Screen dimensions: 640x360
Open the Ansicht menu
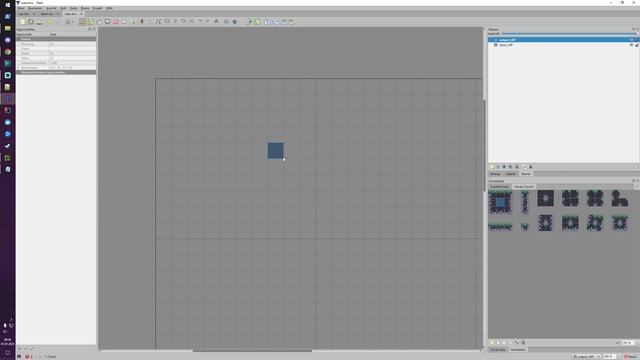[x=51, y=8]
